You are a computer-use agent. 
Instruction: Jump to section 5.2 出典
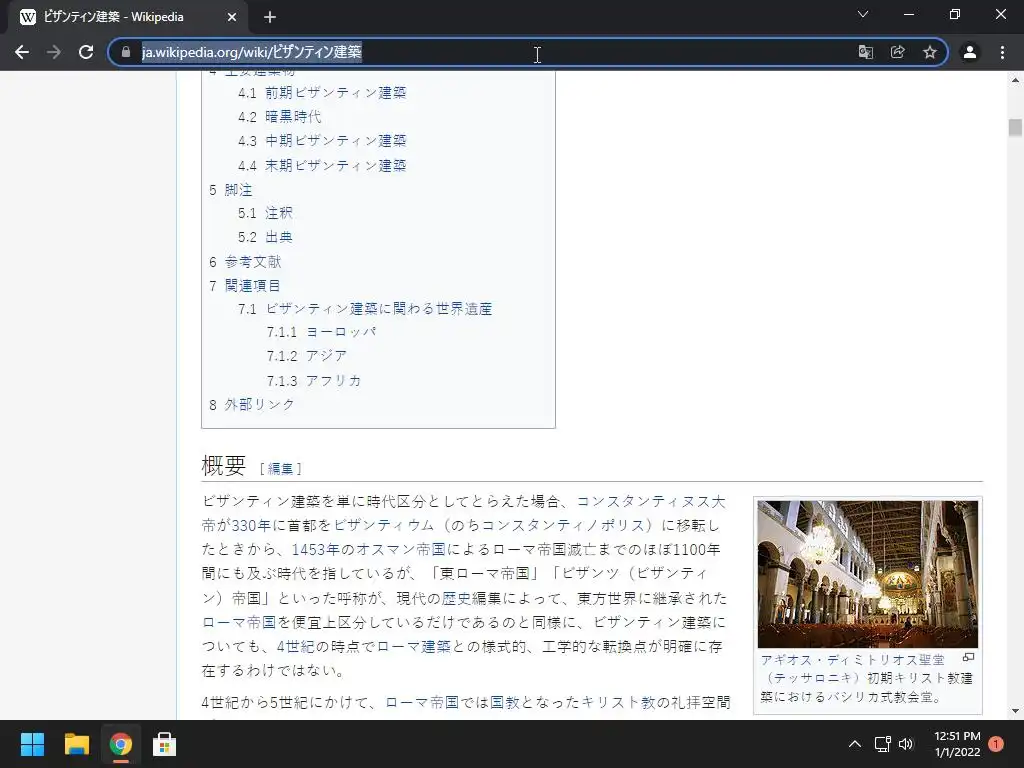point(265,237)
